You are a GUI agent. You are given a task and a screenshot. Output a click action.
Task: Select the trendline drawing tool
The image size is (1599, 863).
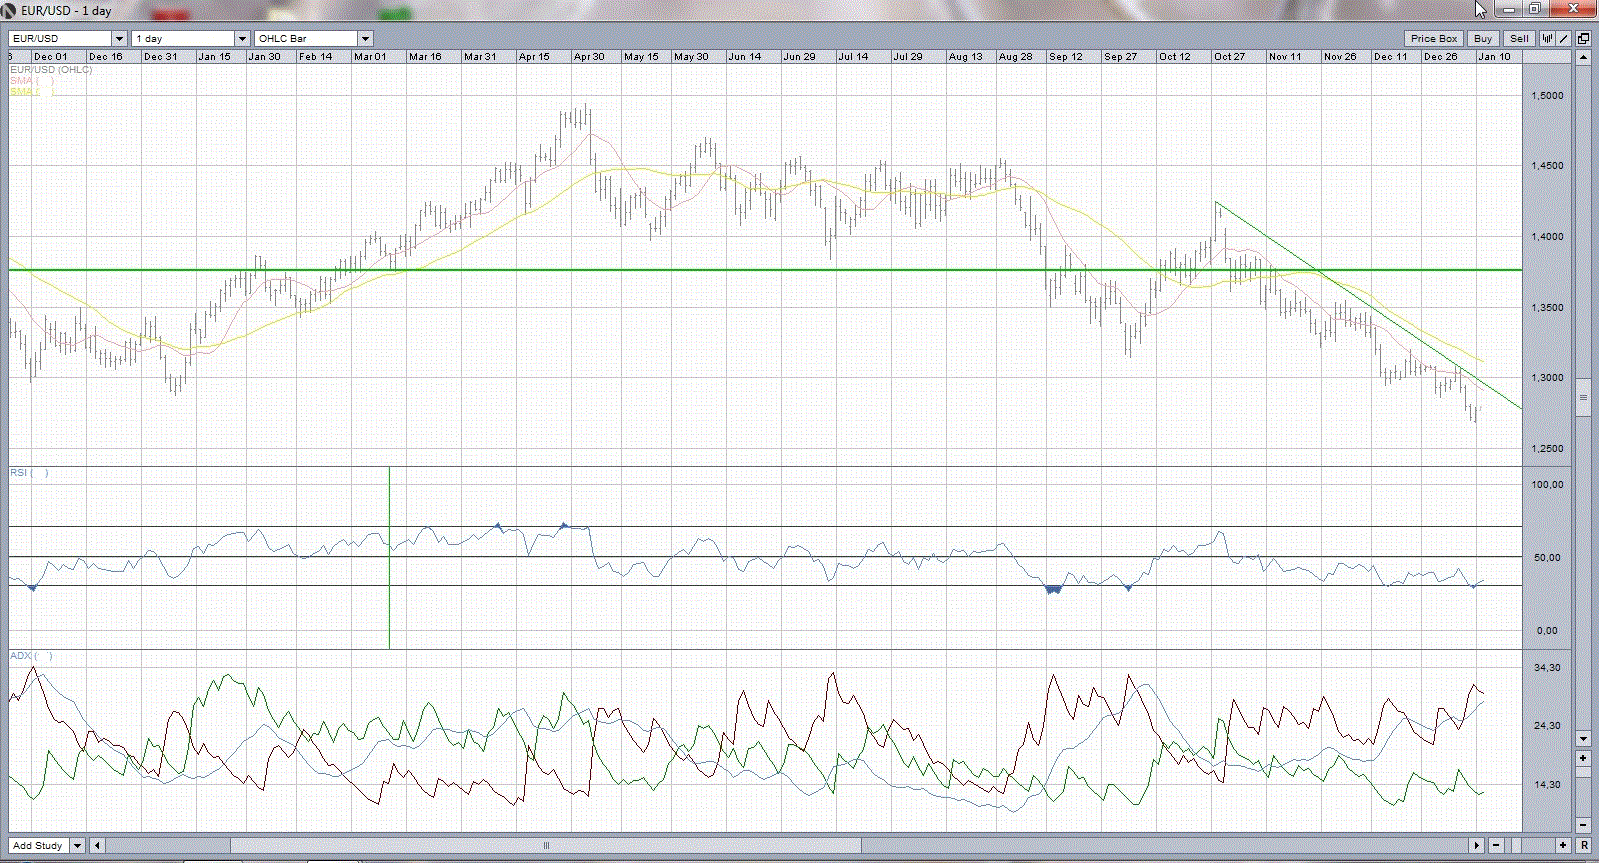[x=1564, y=39]
